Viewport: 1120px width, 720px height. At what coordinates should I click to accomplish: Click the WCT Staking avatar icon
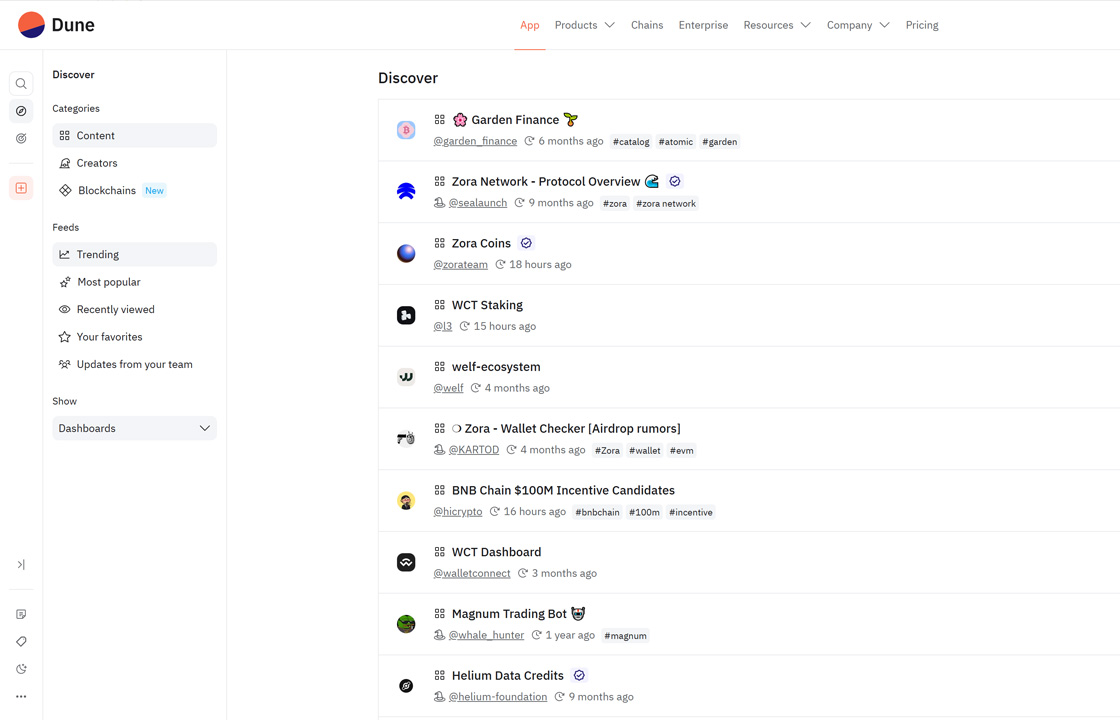pyautogui.click(x=406, y=315)
